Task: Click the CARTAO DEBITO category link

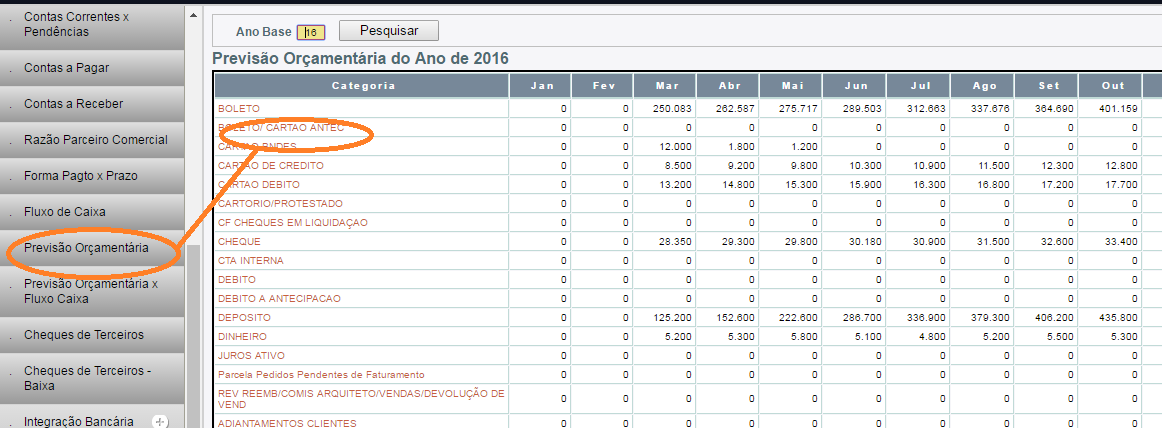Action: tap(258, 184)
